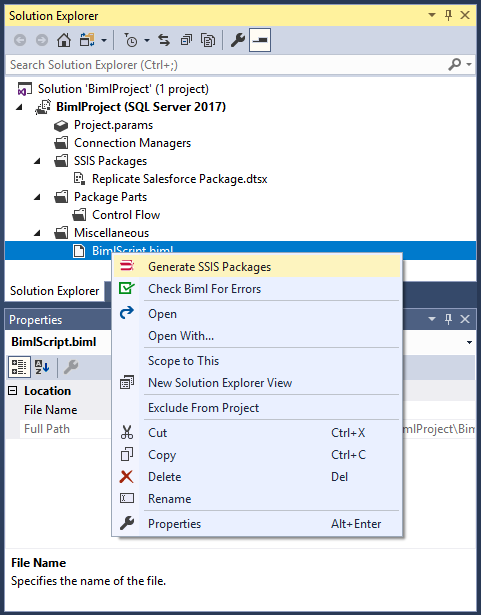Collapse the Location category in Properties
This screenshot has height=615, width=481.
click(x=13, y=391)
